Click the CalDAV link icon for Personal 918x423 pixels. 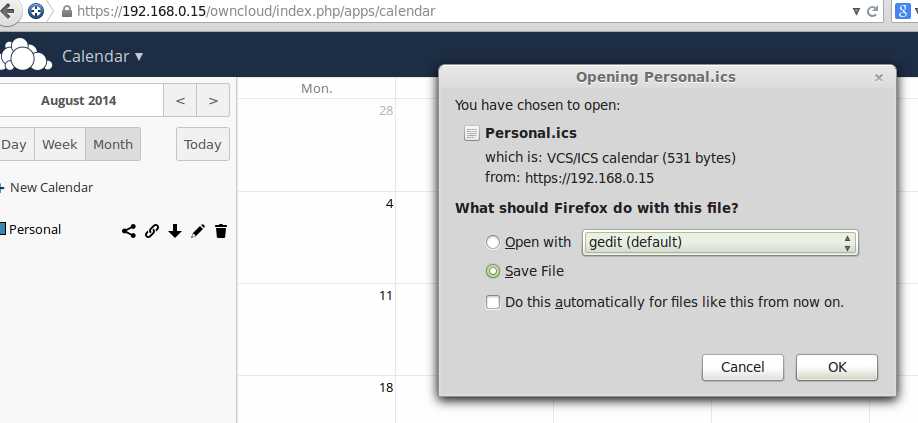(152, 231)
